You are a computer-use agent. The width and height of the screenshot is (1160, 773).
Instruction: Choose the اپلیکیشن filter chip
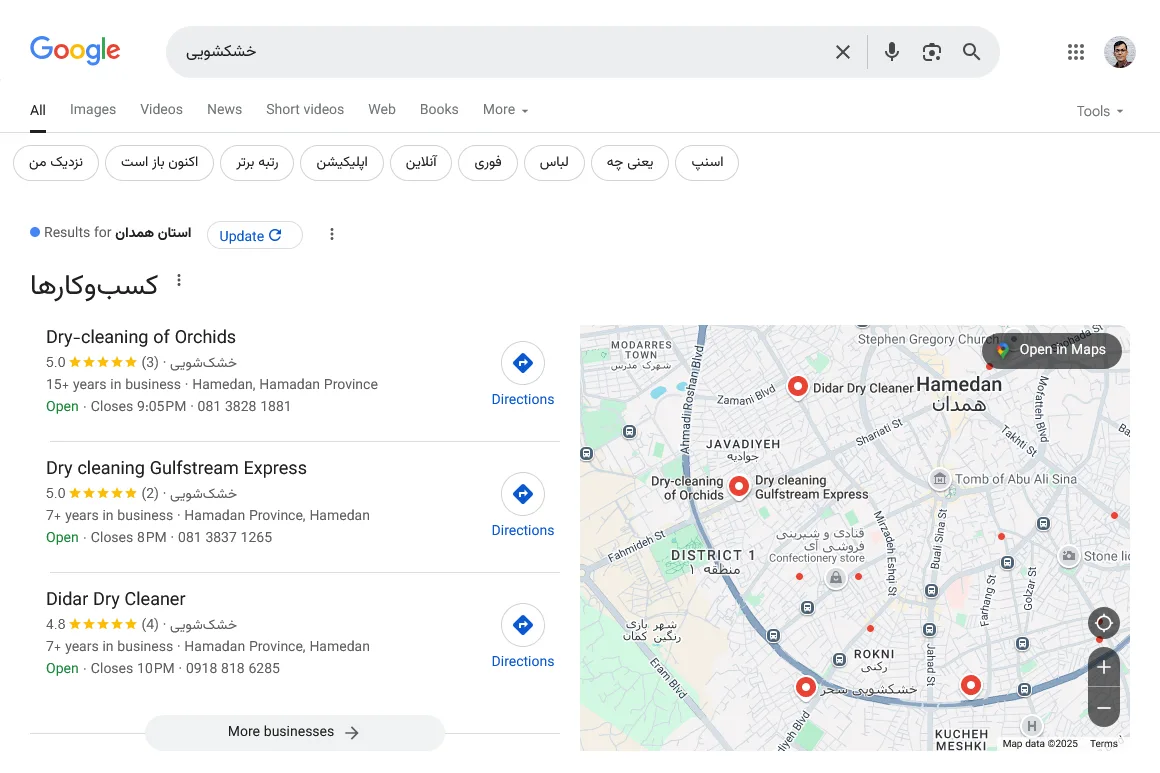(342, 163)
